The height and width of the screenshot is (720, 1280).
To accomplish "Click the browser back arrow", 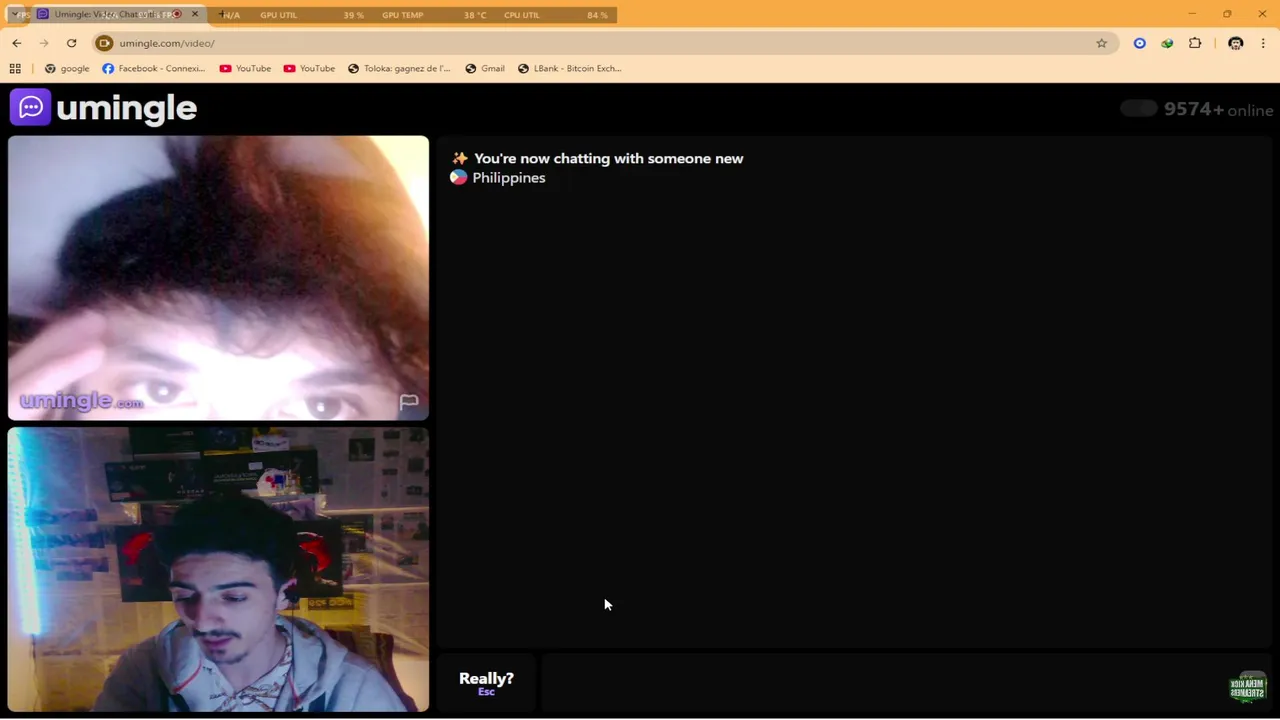I will 17,43.
